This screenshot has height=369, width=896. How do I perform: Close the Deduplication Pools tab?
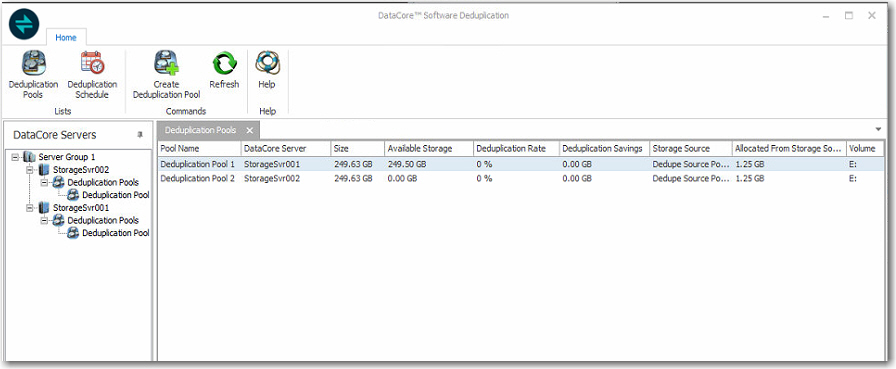click(x=250, y=130)
